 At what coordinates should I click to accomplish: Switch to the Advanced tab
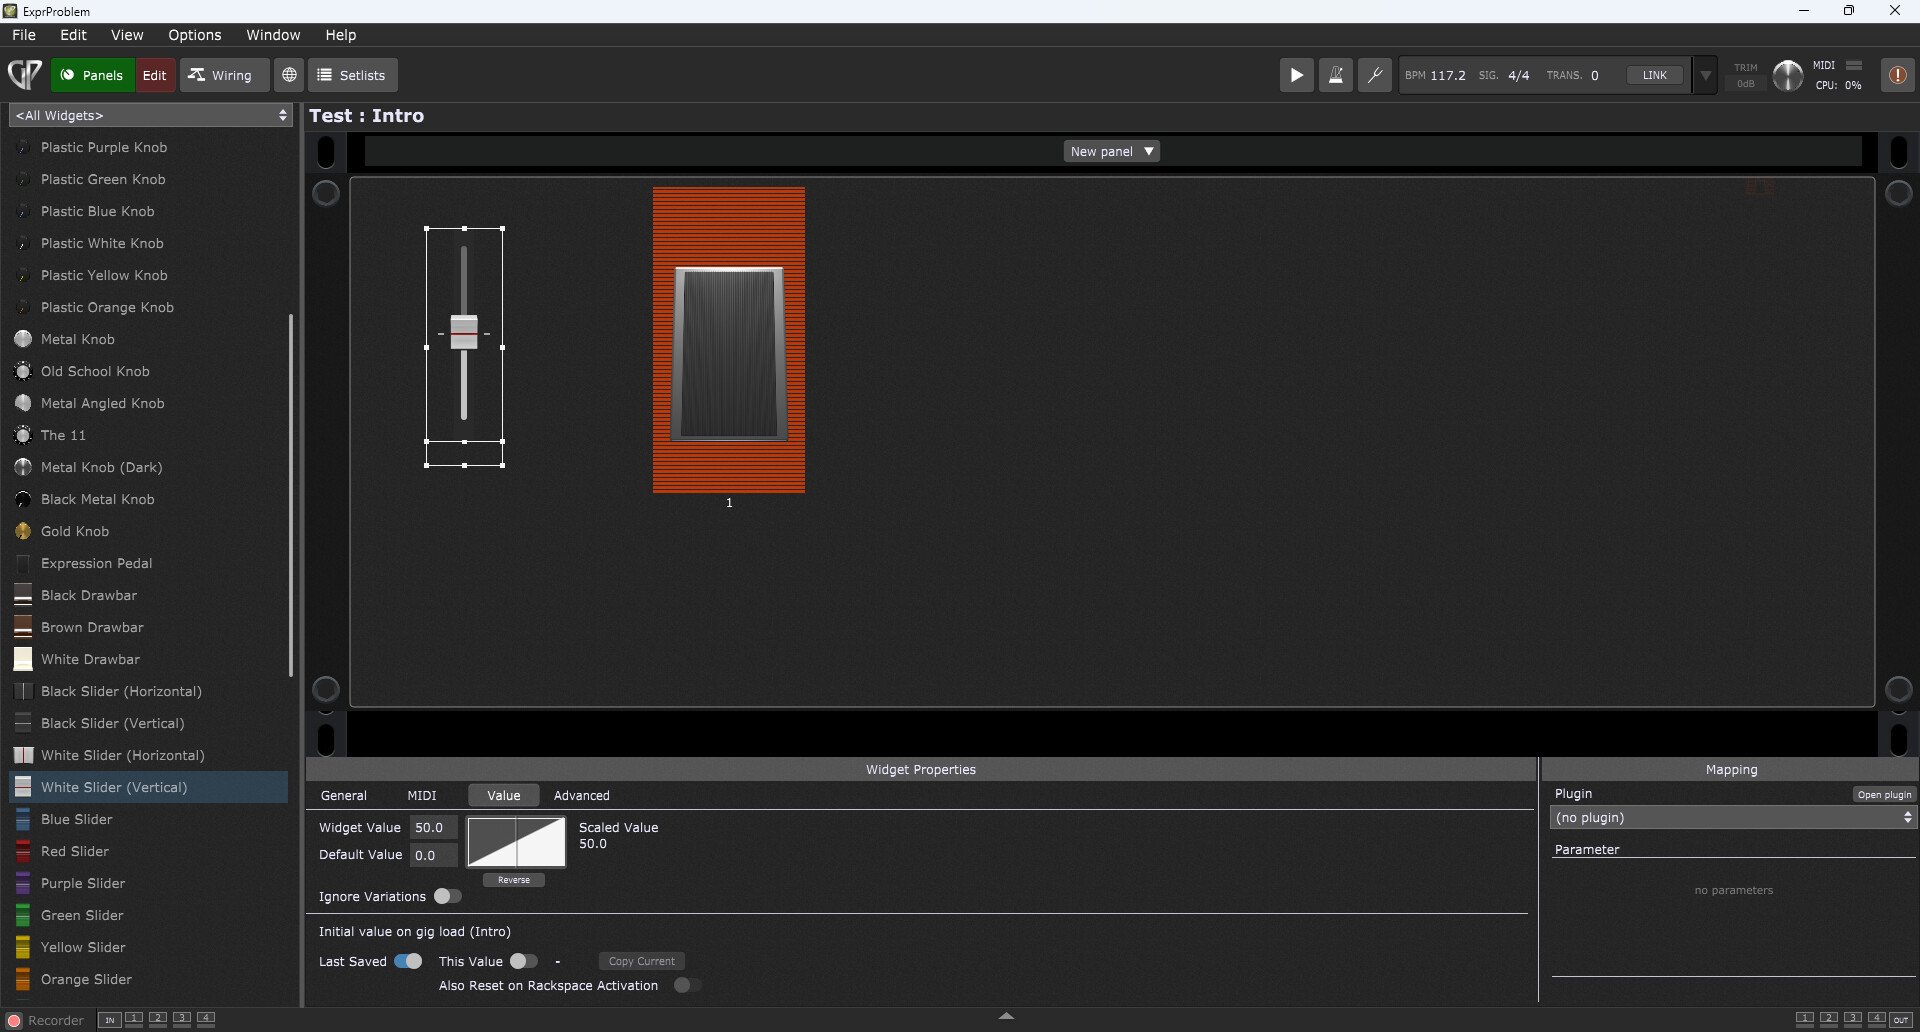(581, 795)
